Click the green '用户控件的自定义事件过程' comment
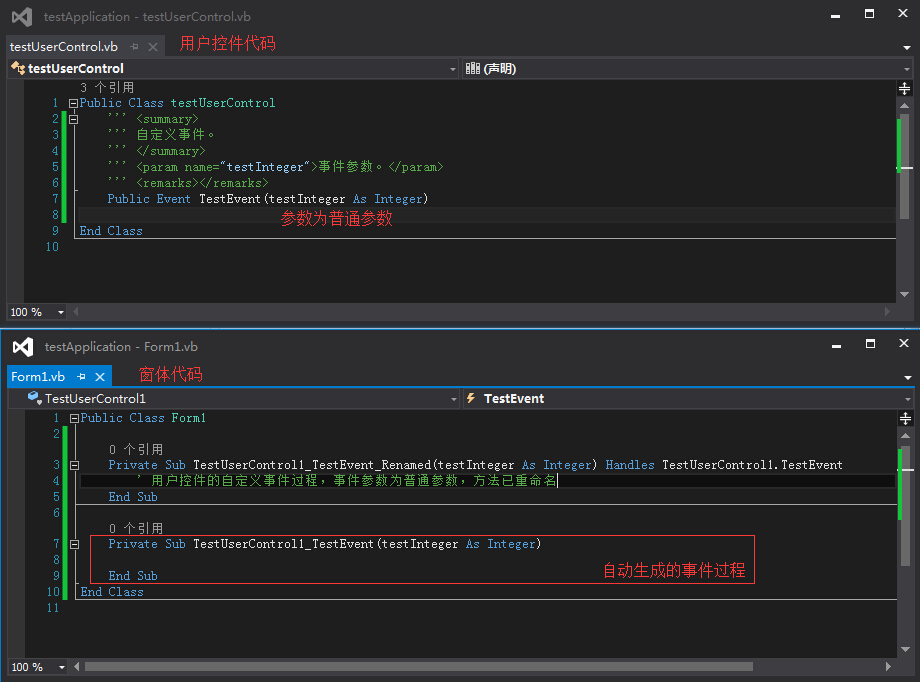This screenshot has width=920, height=682. (347, 481)
